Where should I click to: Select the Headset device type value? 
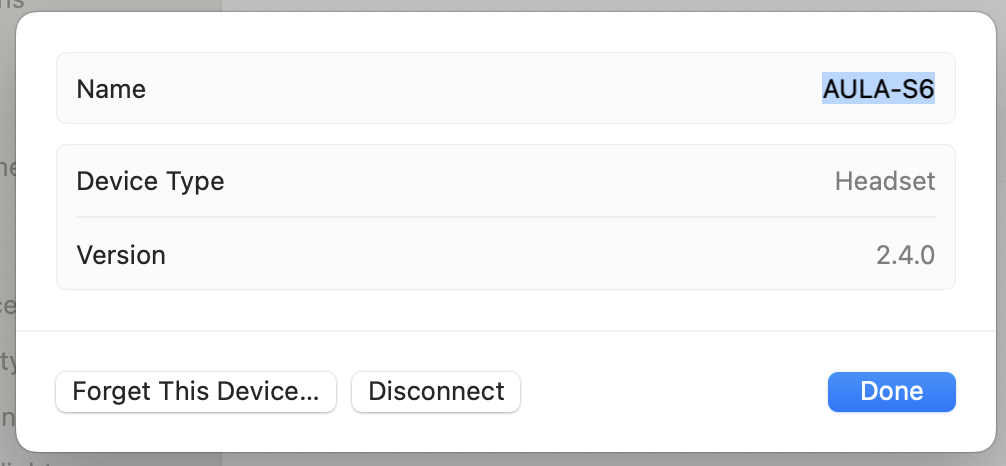pyautogui.click(x=884, y=181)
